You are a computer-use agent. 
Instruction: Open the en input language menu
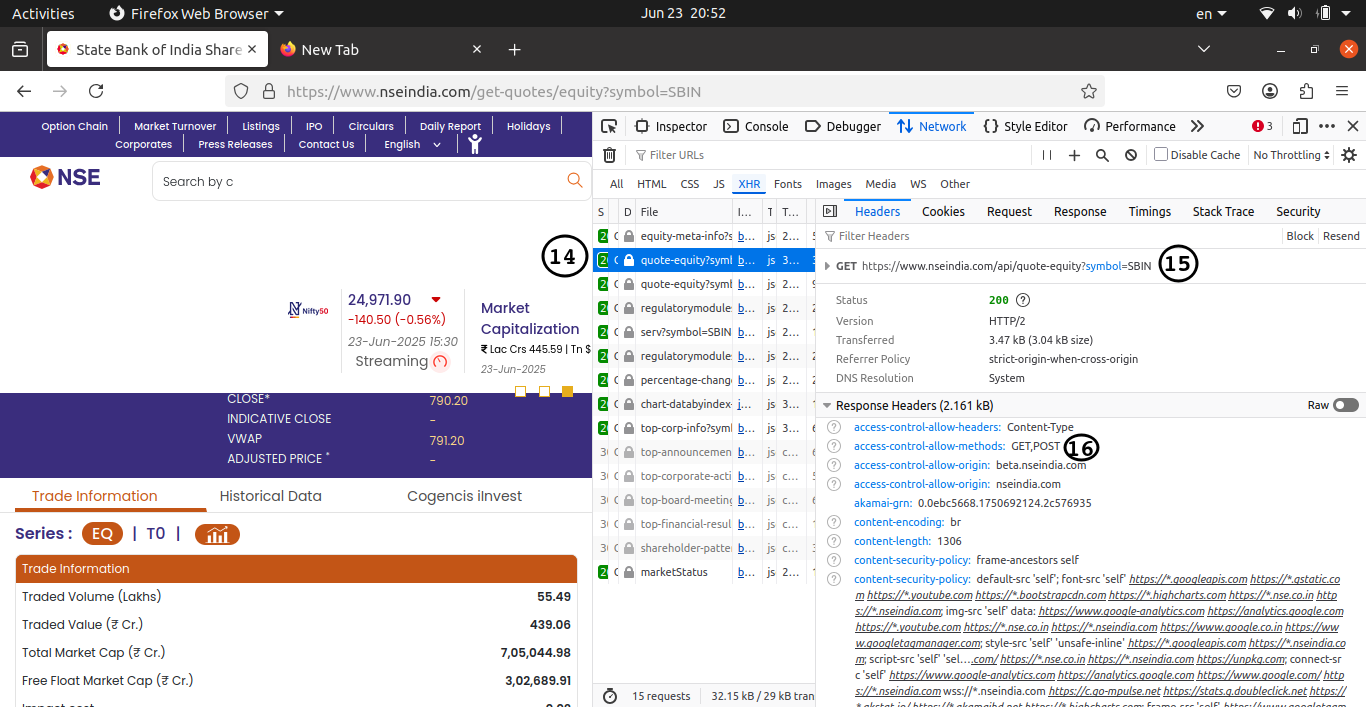tap(1212, 14)
